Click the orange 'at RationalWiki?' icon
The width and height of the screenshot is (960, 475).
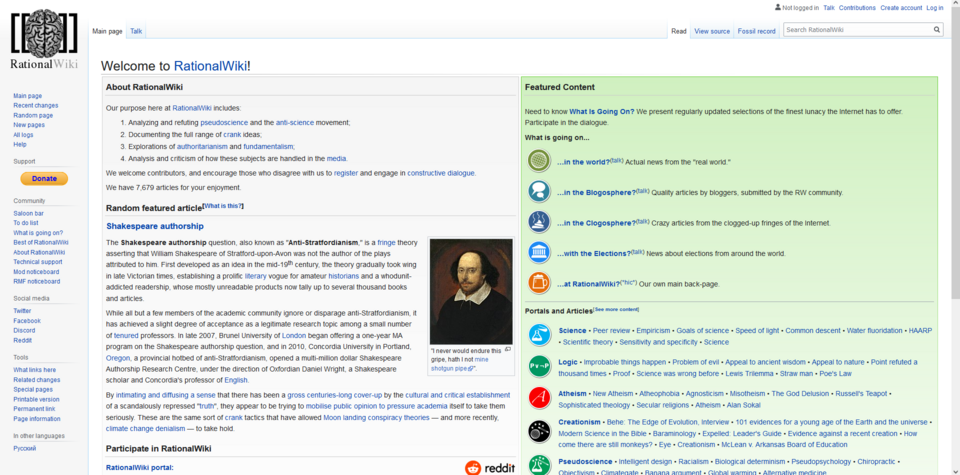(539, 283)
